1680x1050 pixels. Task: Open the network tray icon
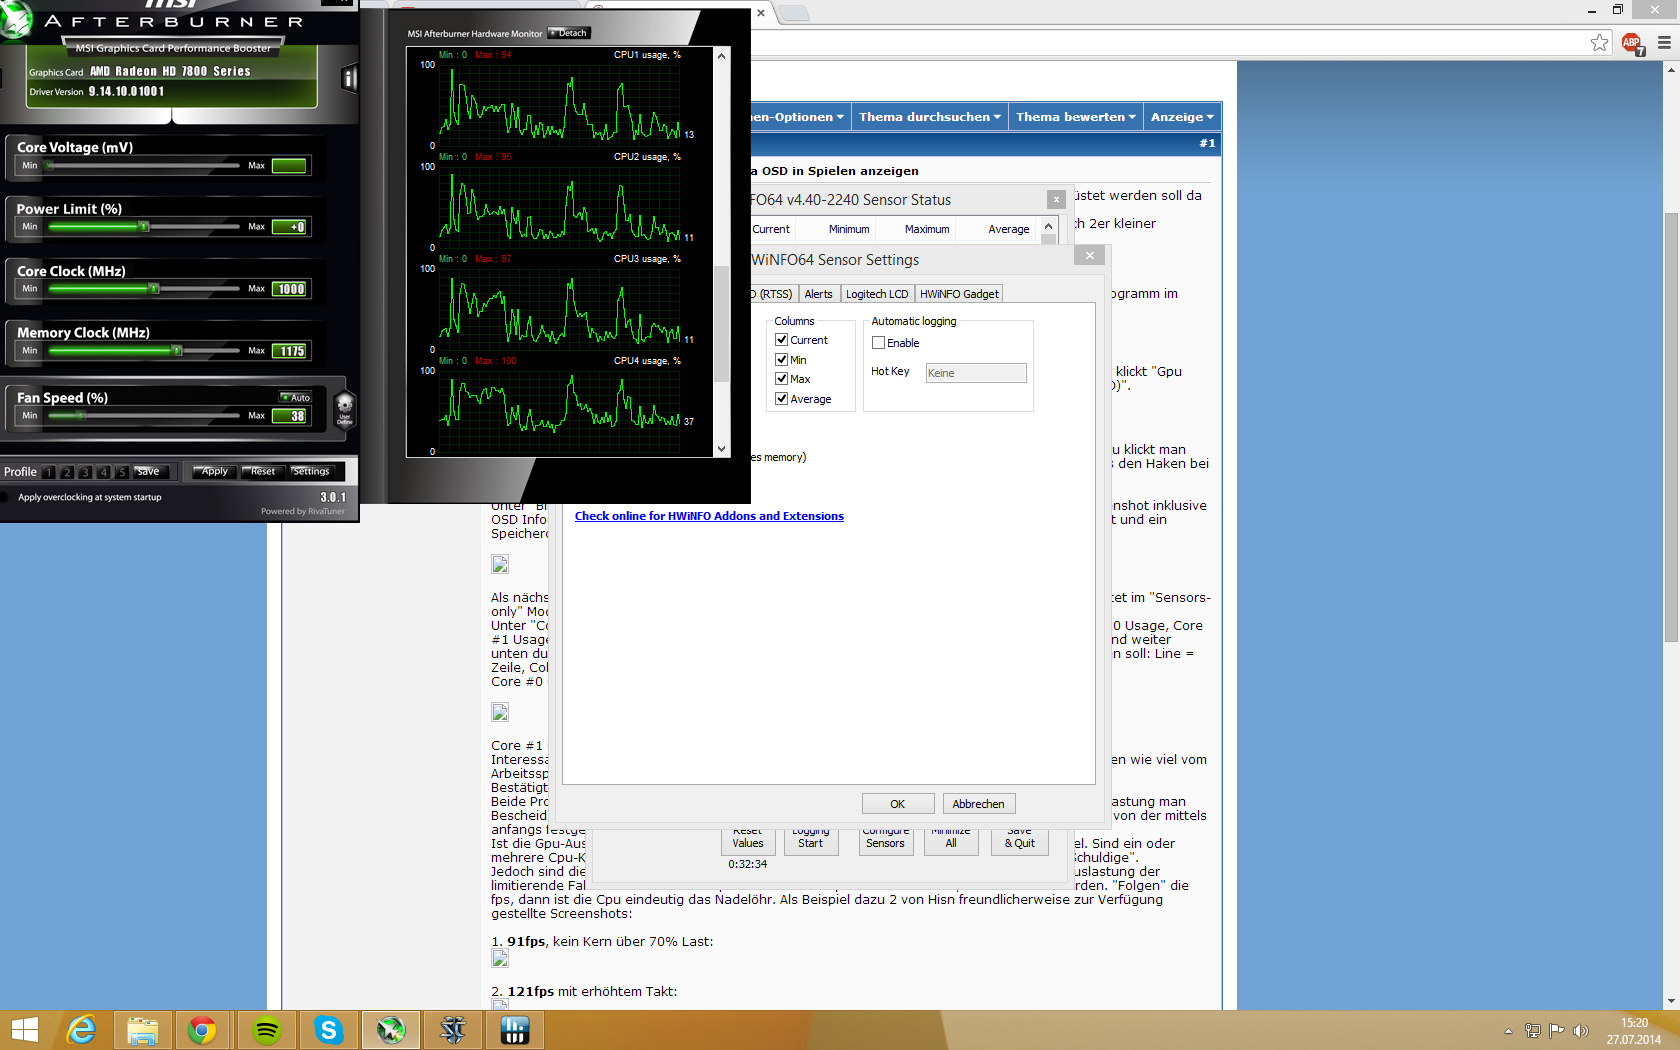click(x=1533, y=1031)
